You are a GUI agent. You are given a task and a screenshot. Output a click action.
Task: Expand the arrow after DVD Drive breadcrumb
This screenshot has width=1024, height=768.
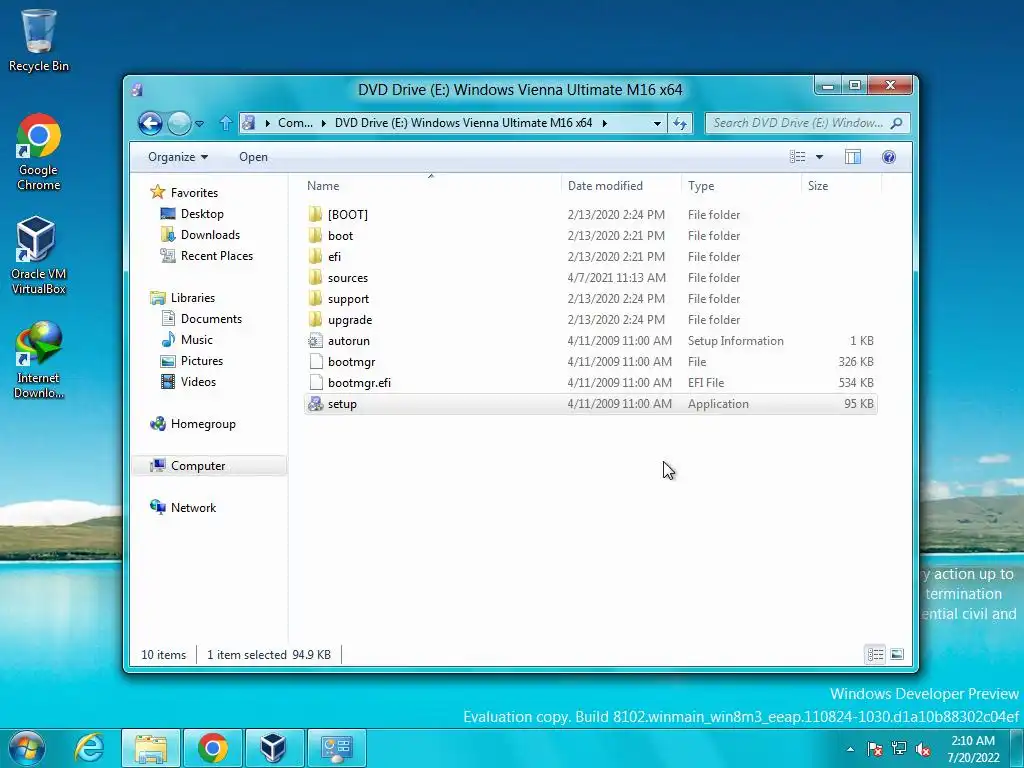coord(605,123)
